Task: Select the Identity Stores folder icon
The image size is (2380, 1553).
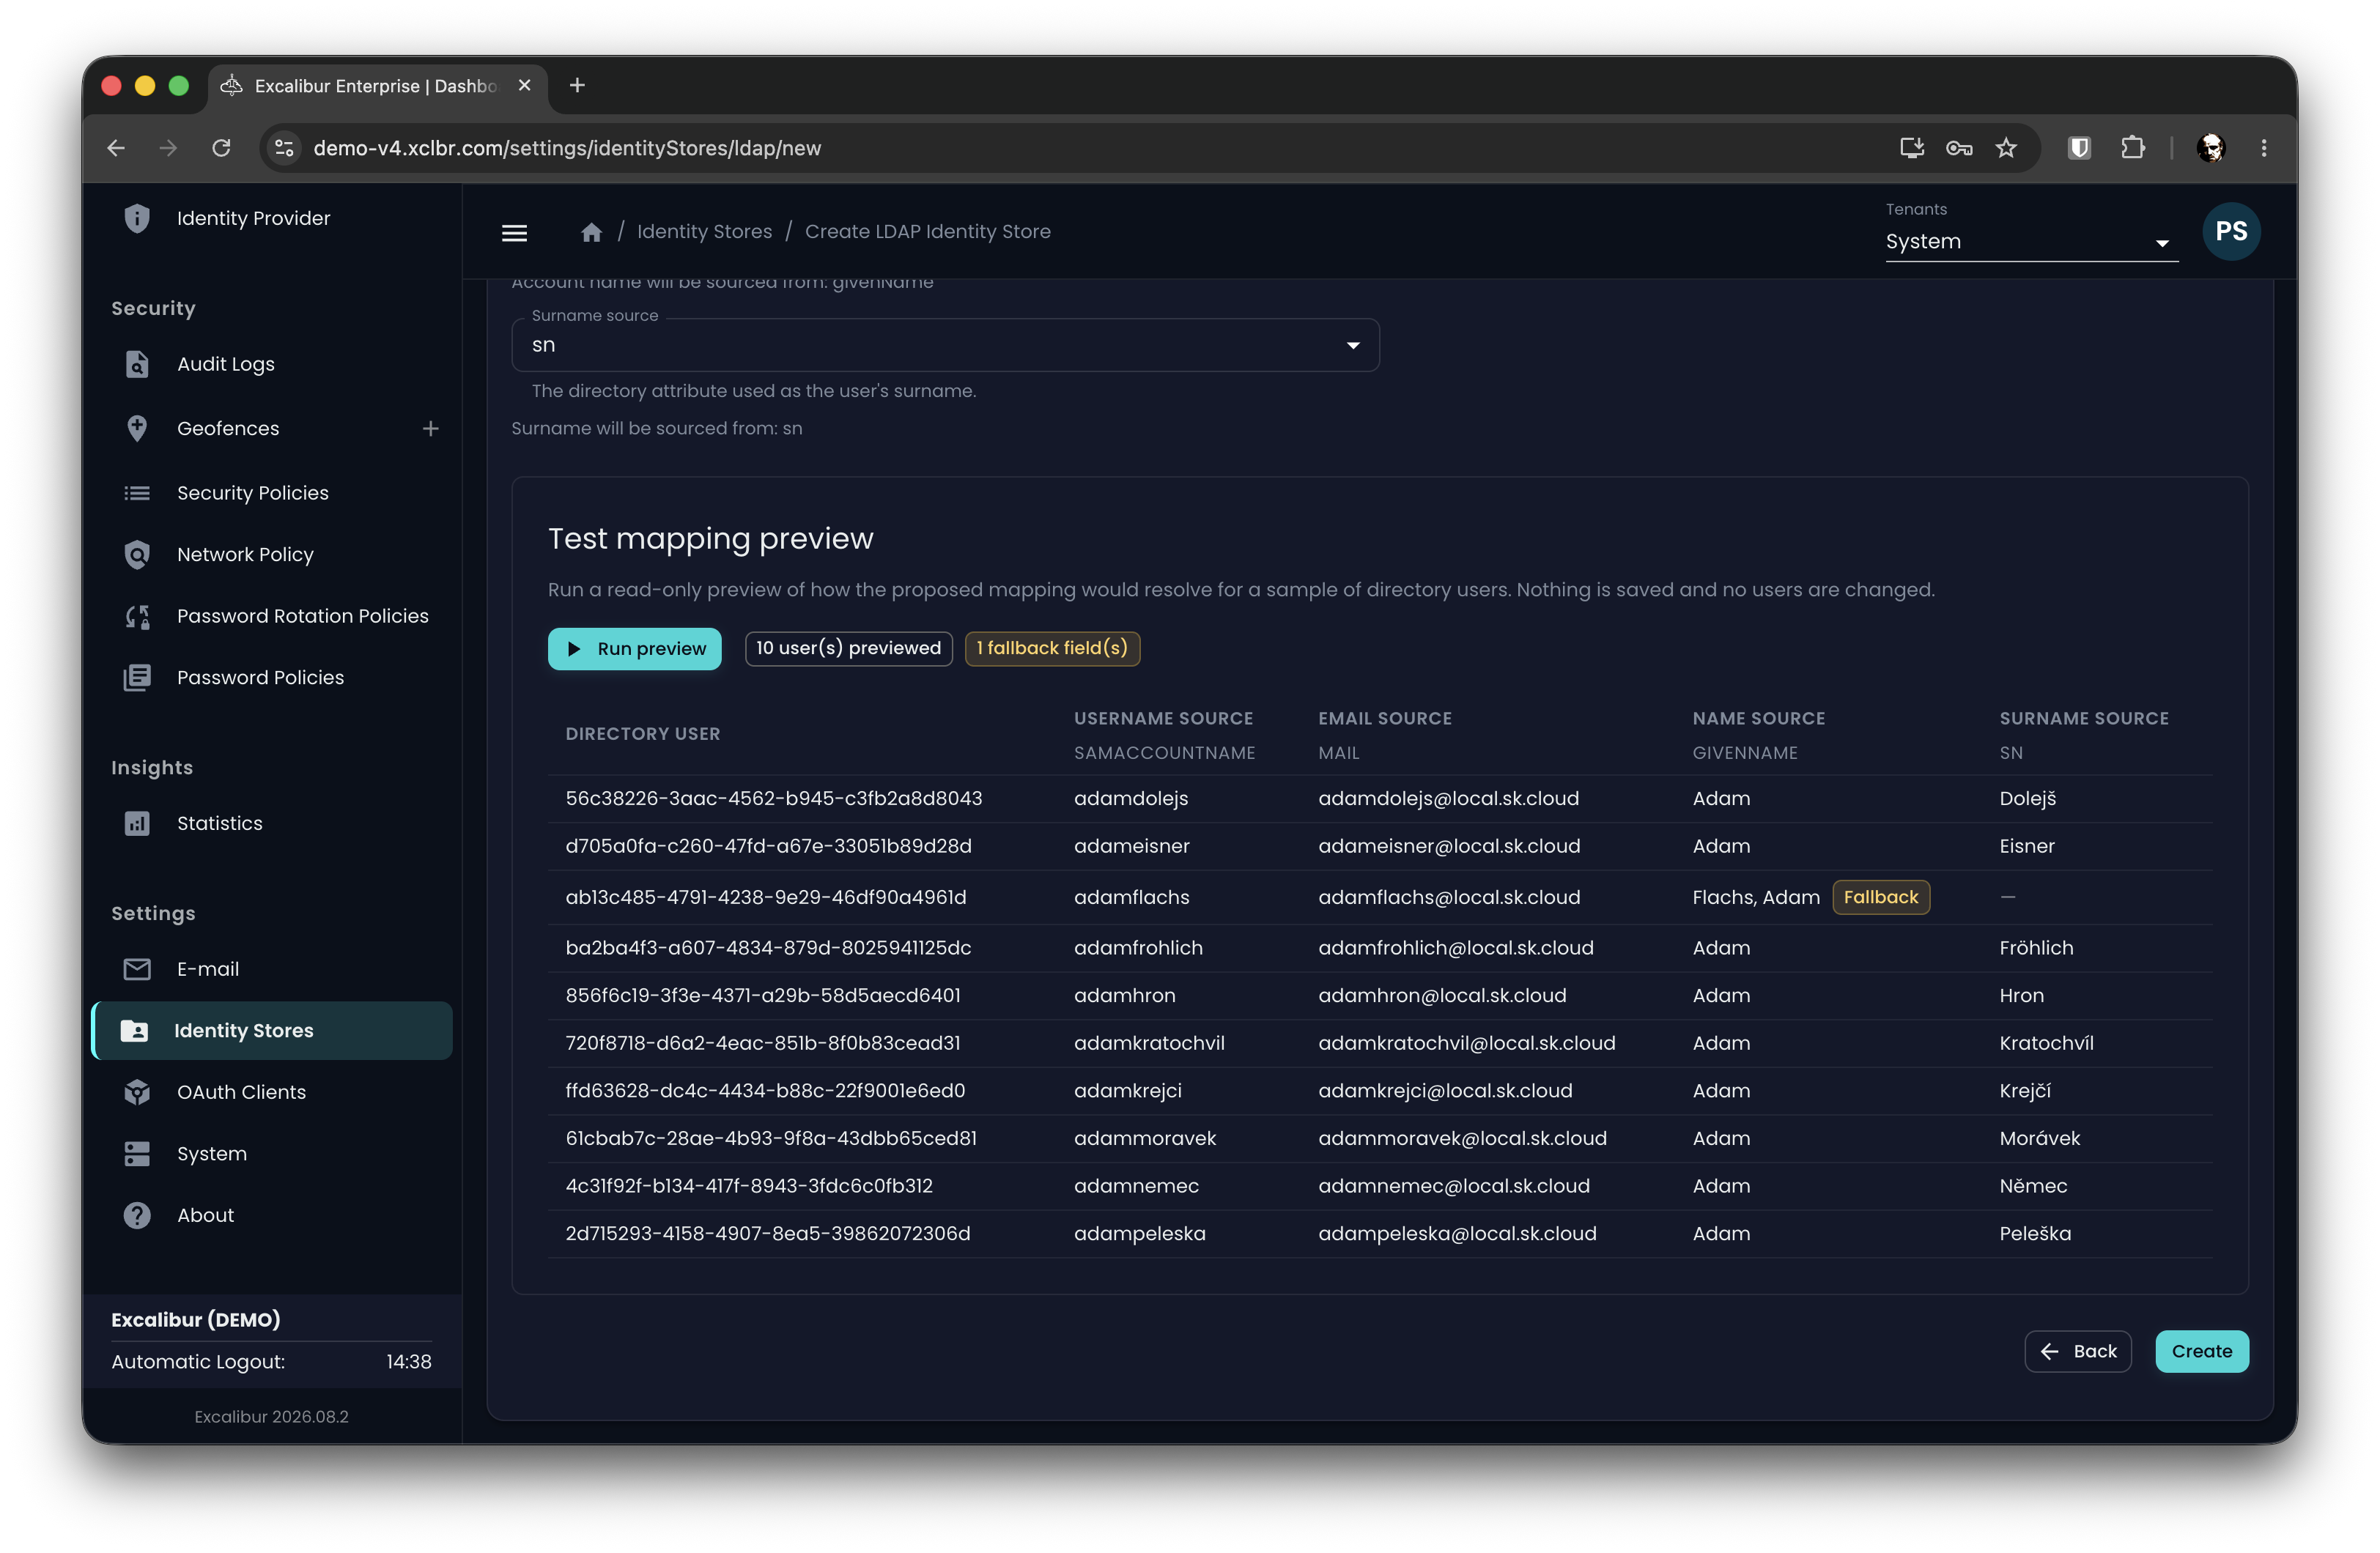Action: tap(134, 1030)
